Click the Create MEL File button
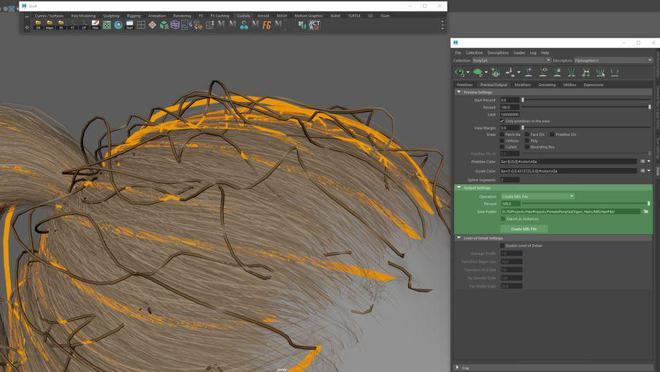This screenshot has height=372, width=660. [524, 229]
